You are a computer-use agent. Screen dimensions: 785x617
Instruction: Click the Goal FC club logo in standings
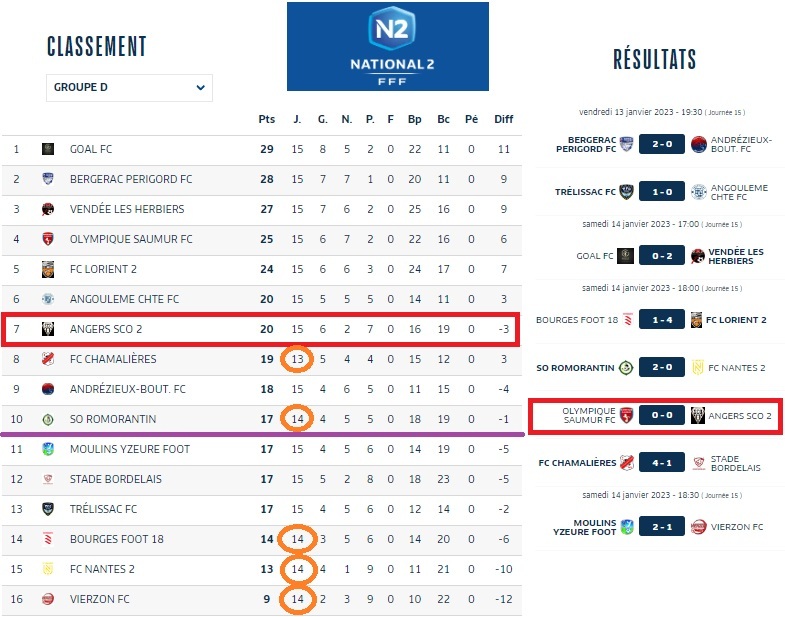pos(47,149)
